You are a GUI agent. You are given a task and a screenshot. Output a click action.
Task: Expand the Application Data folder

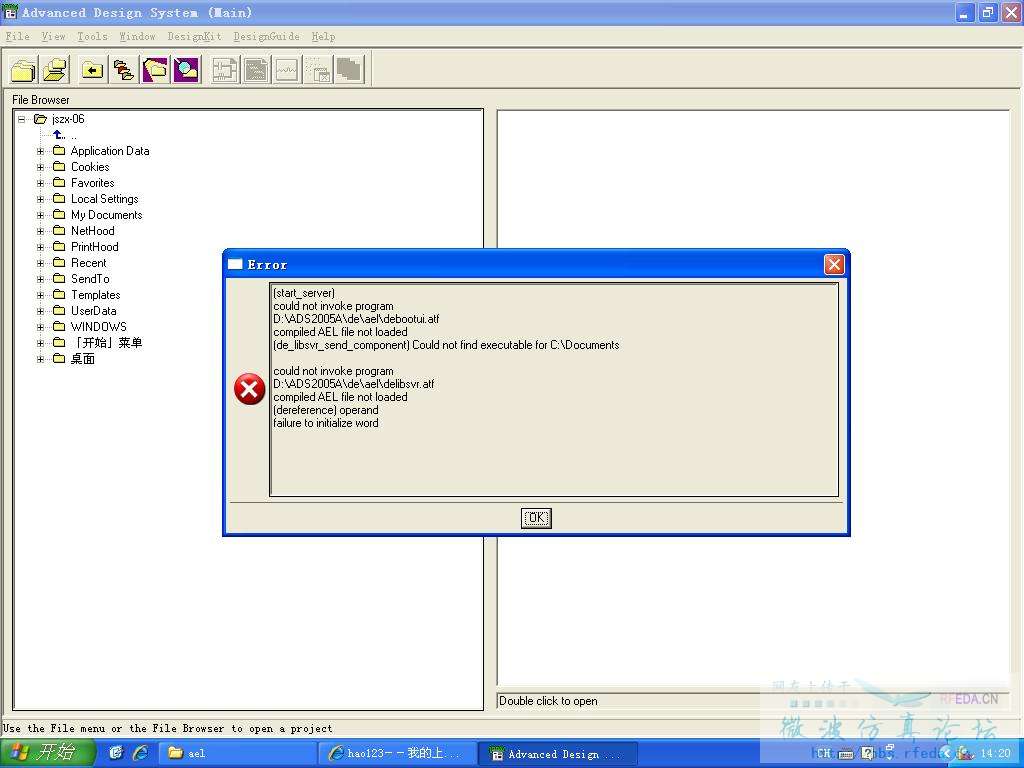tap(40, 151)
